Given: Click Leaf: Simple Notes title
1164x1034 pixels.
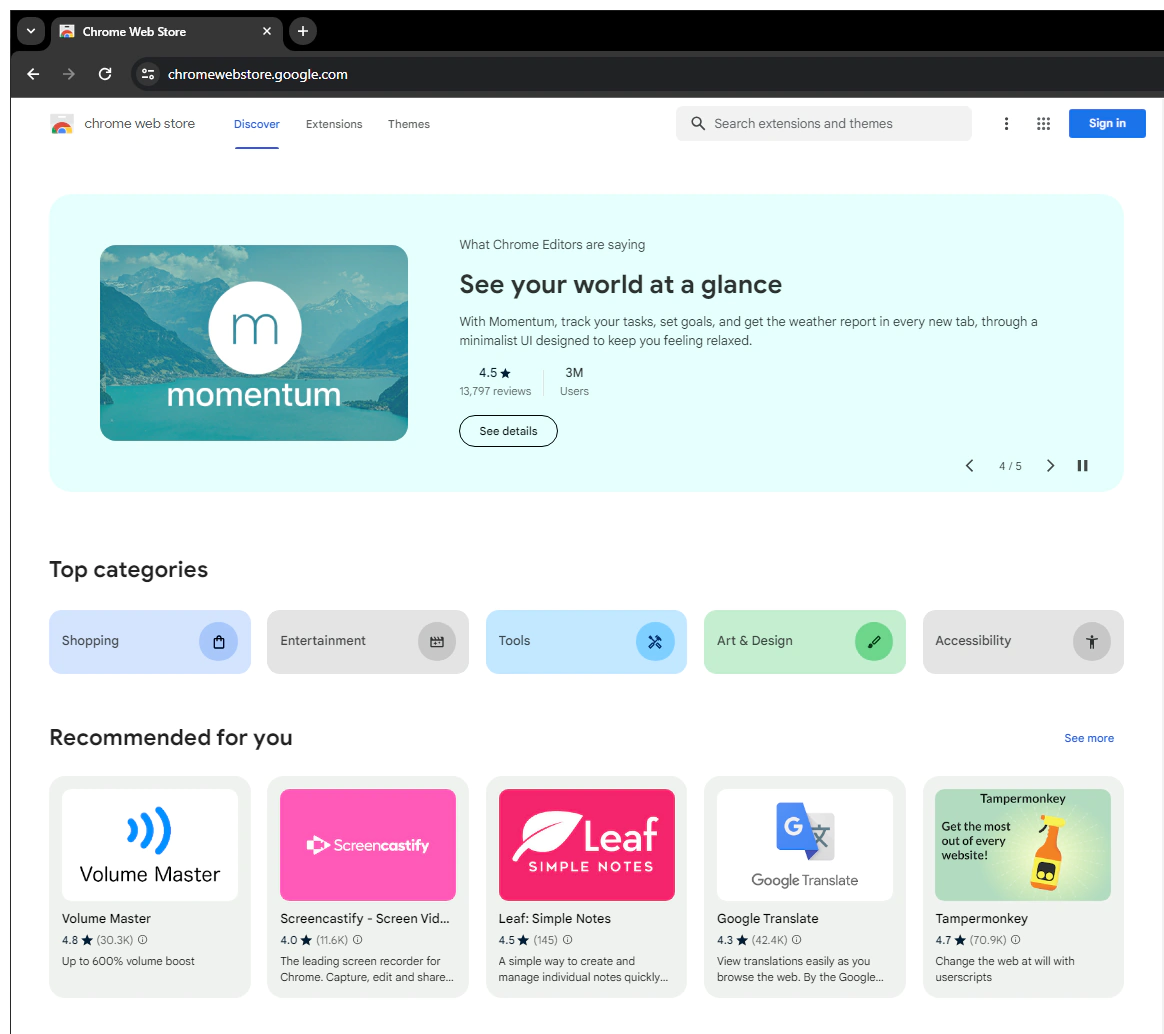Looking at the screenshot, I should (555, 919).
